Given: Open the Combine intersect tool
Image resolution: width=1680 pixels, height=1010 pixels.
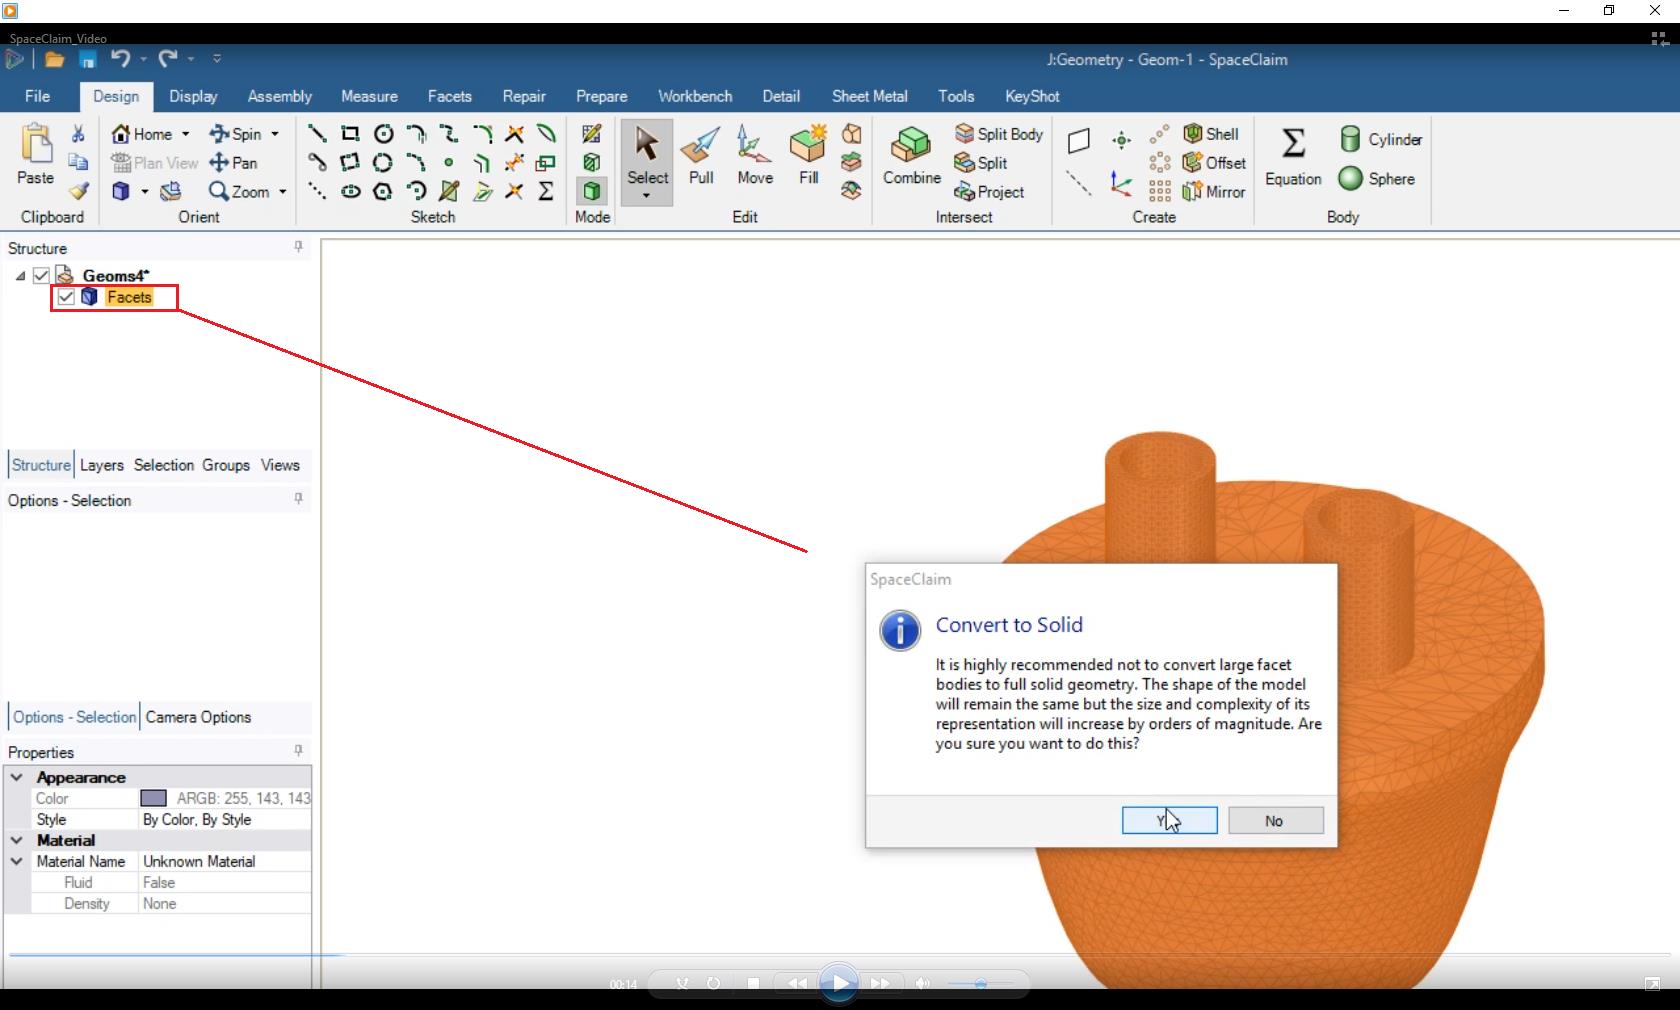Looking at the screenshot, I should tap(910, 158).
